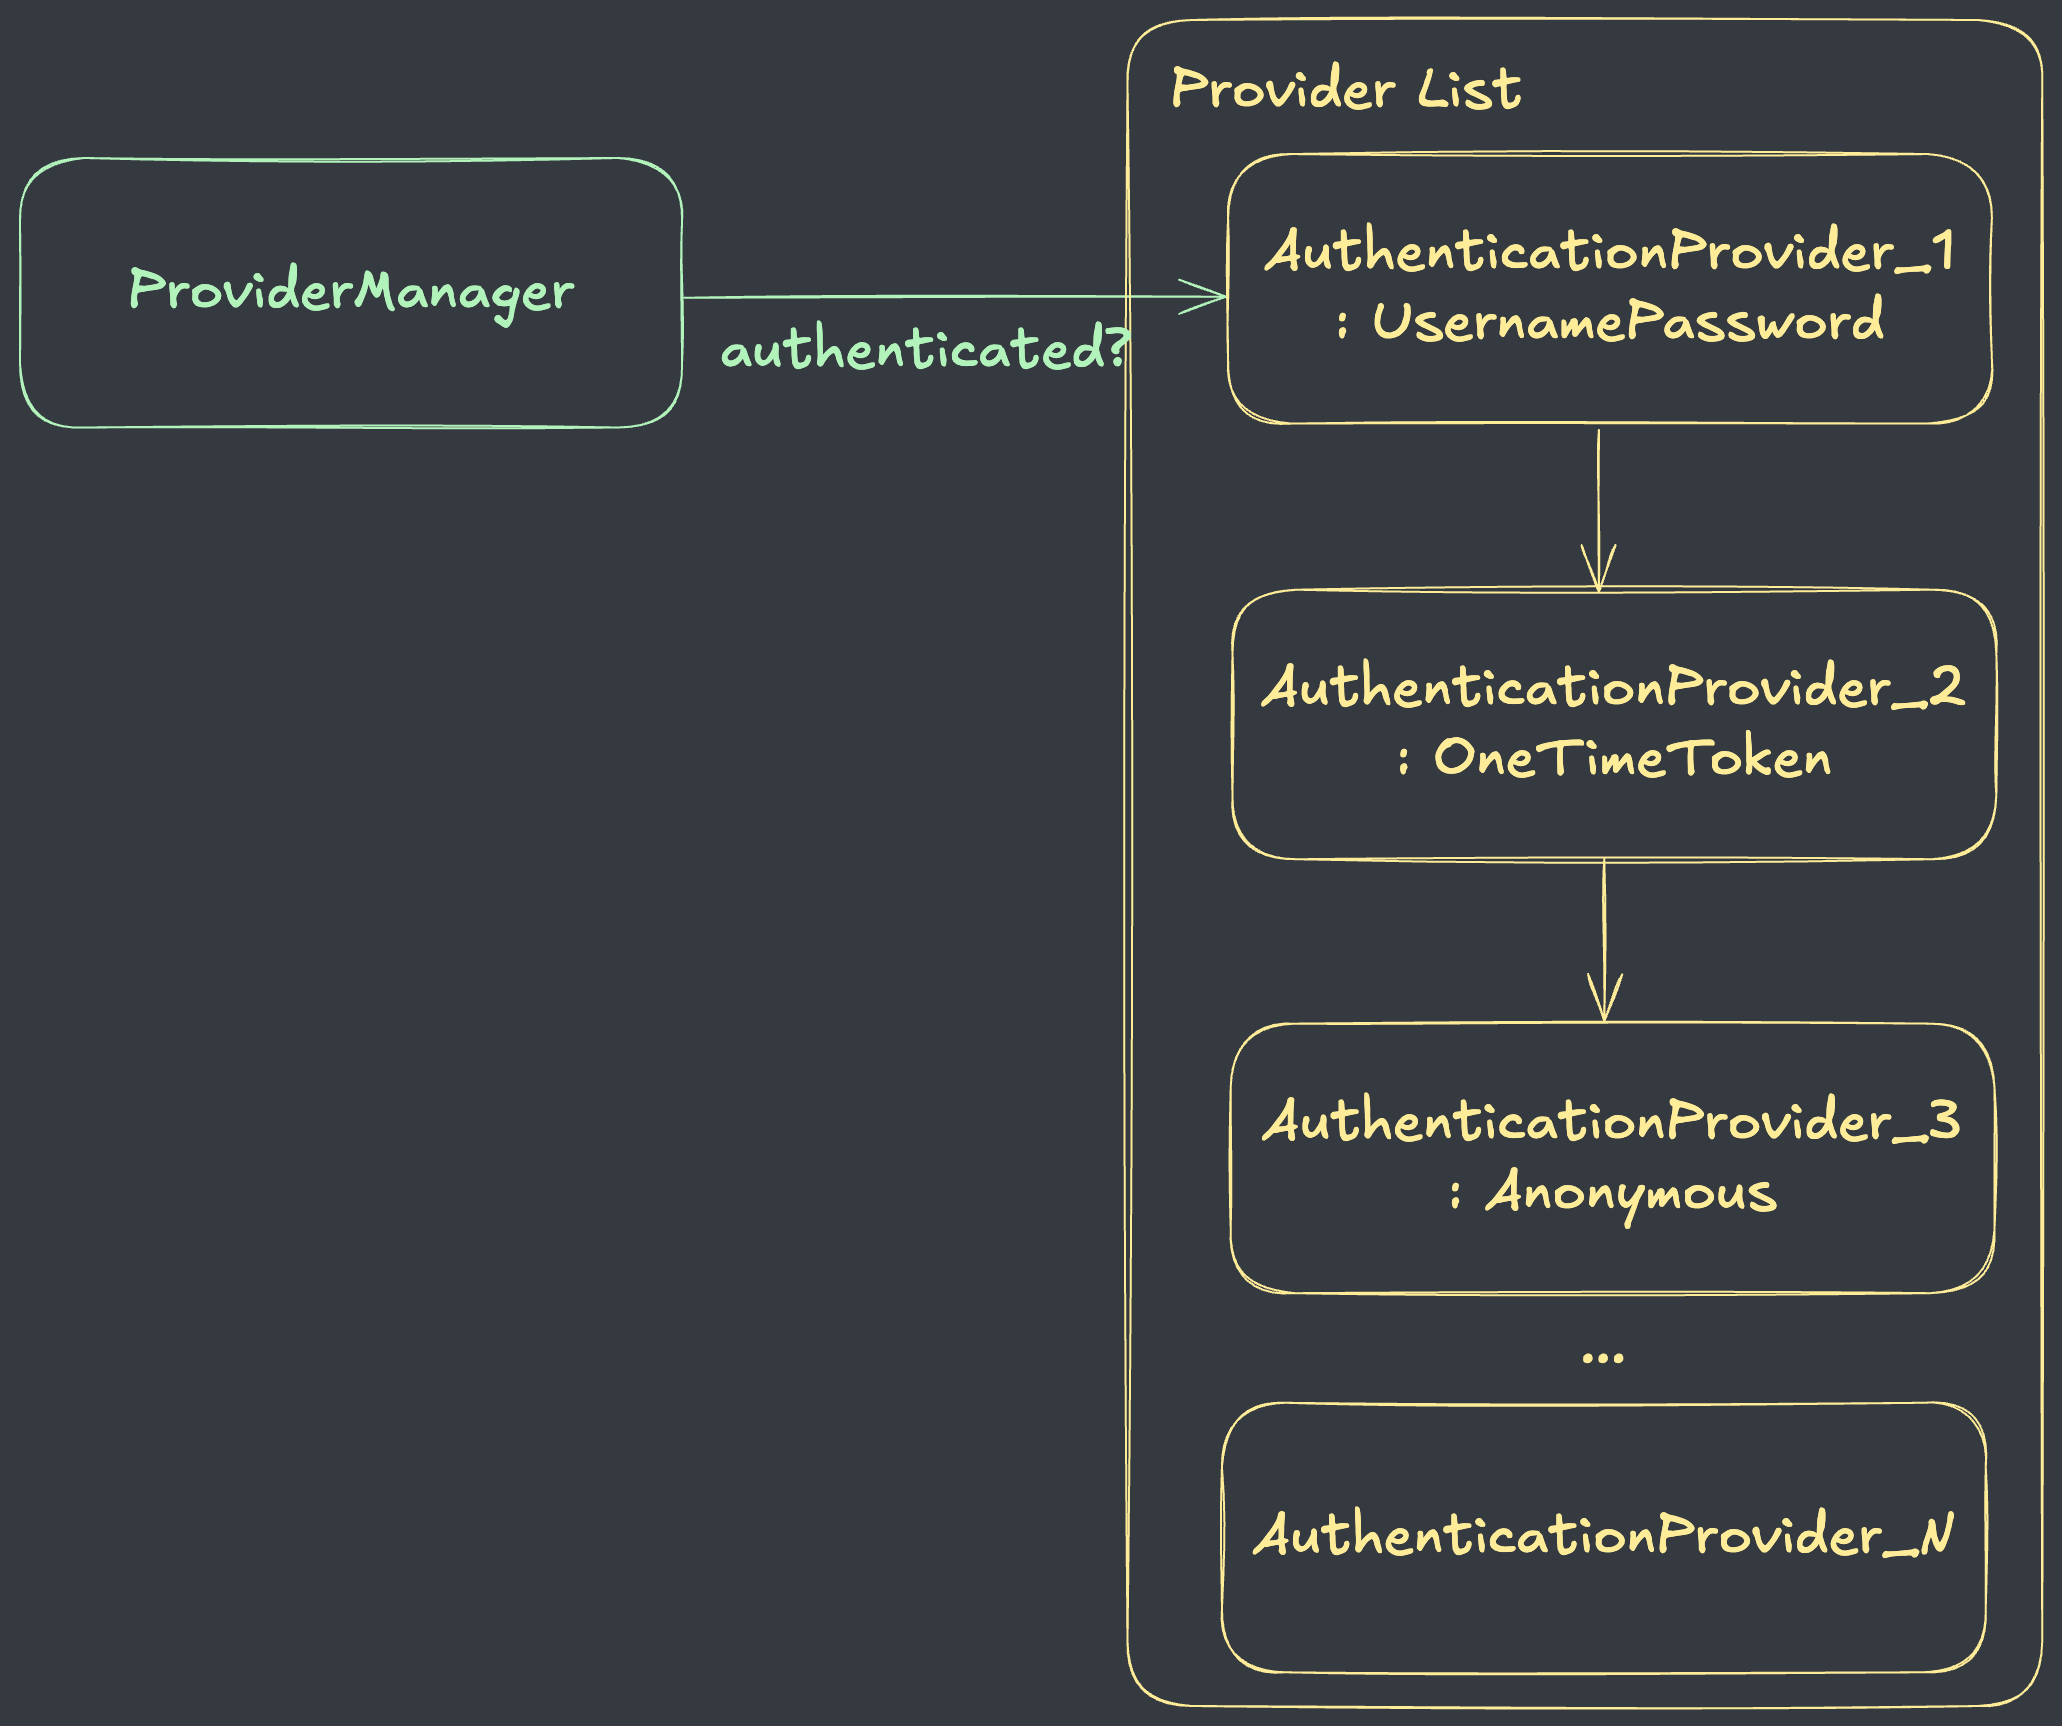Click the "Provider List" heading

pos(1346,89)
